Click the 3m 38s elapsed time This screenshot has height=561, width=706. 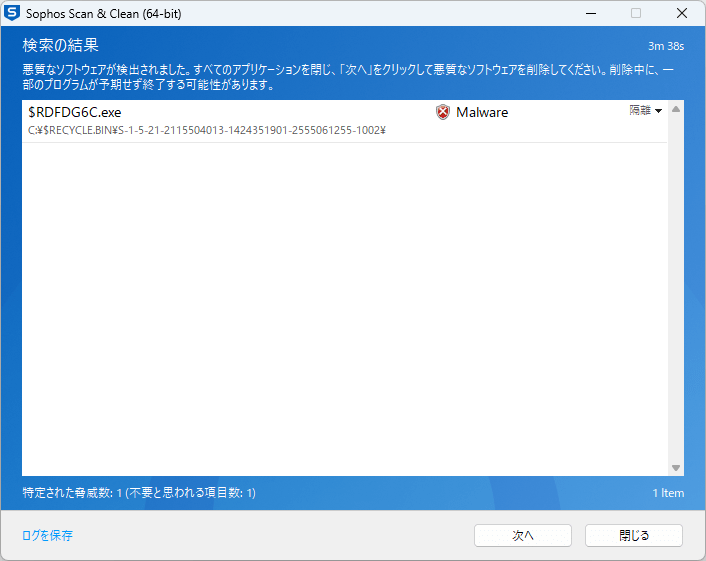pos(666,46)
